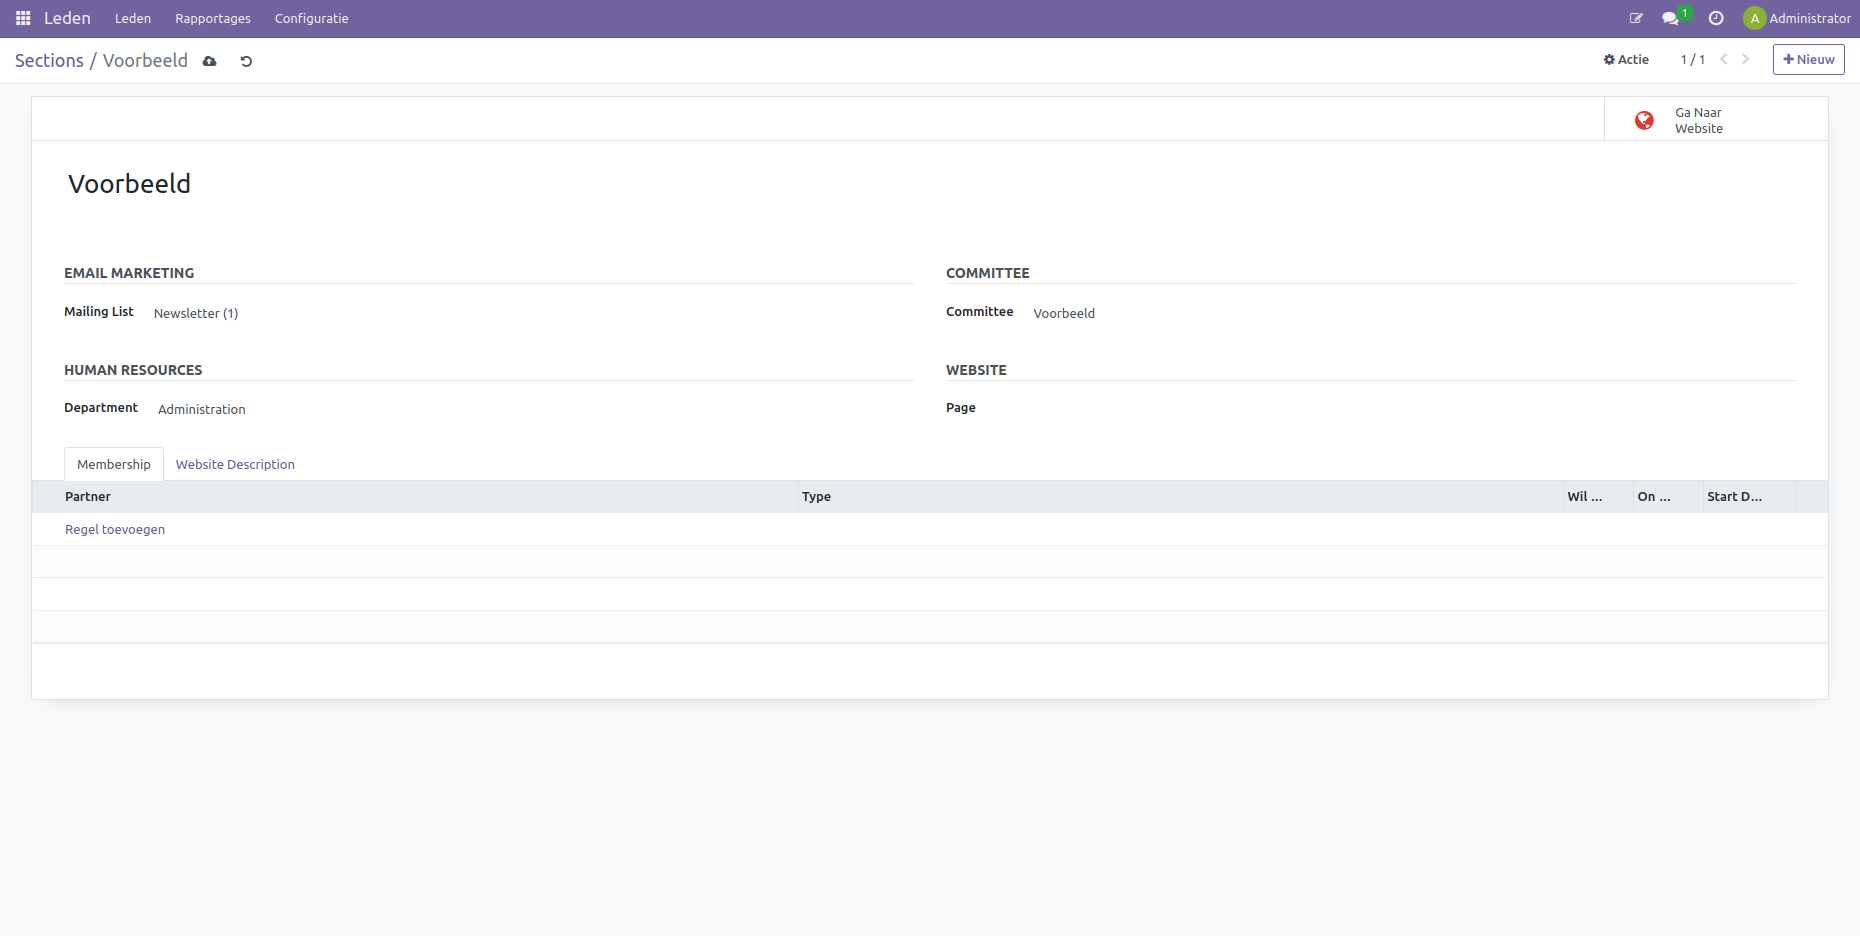Expand the Configuratie menu

(311, 18)
